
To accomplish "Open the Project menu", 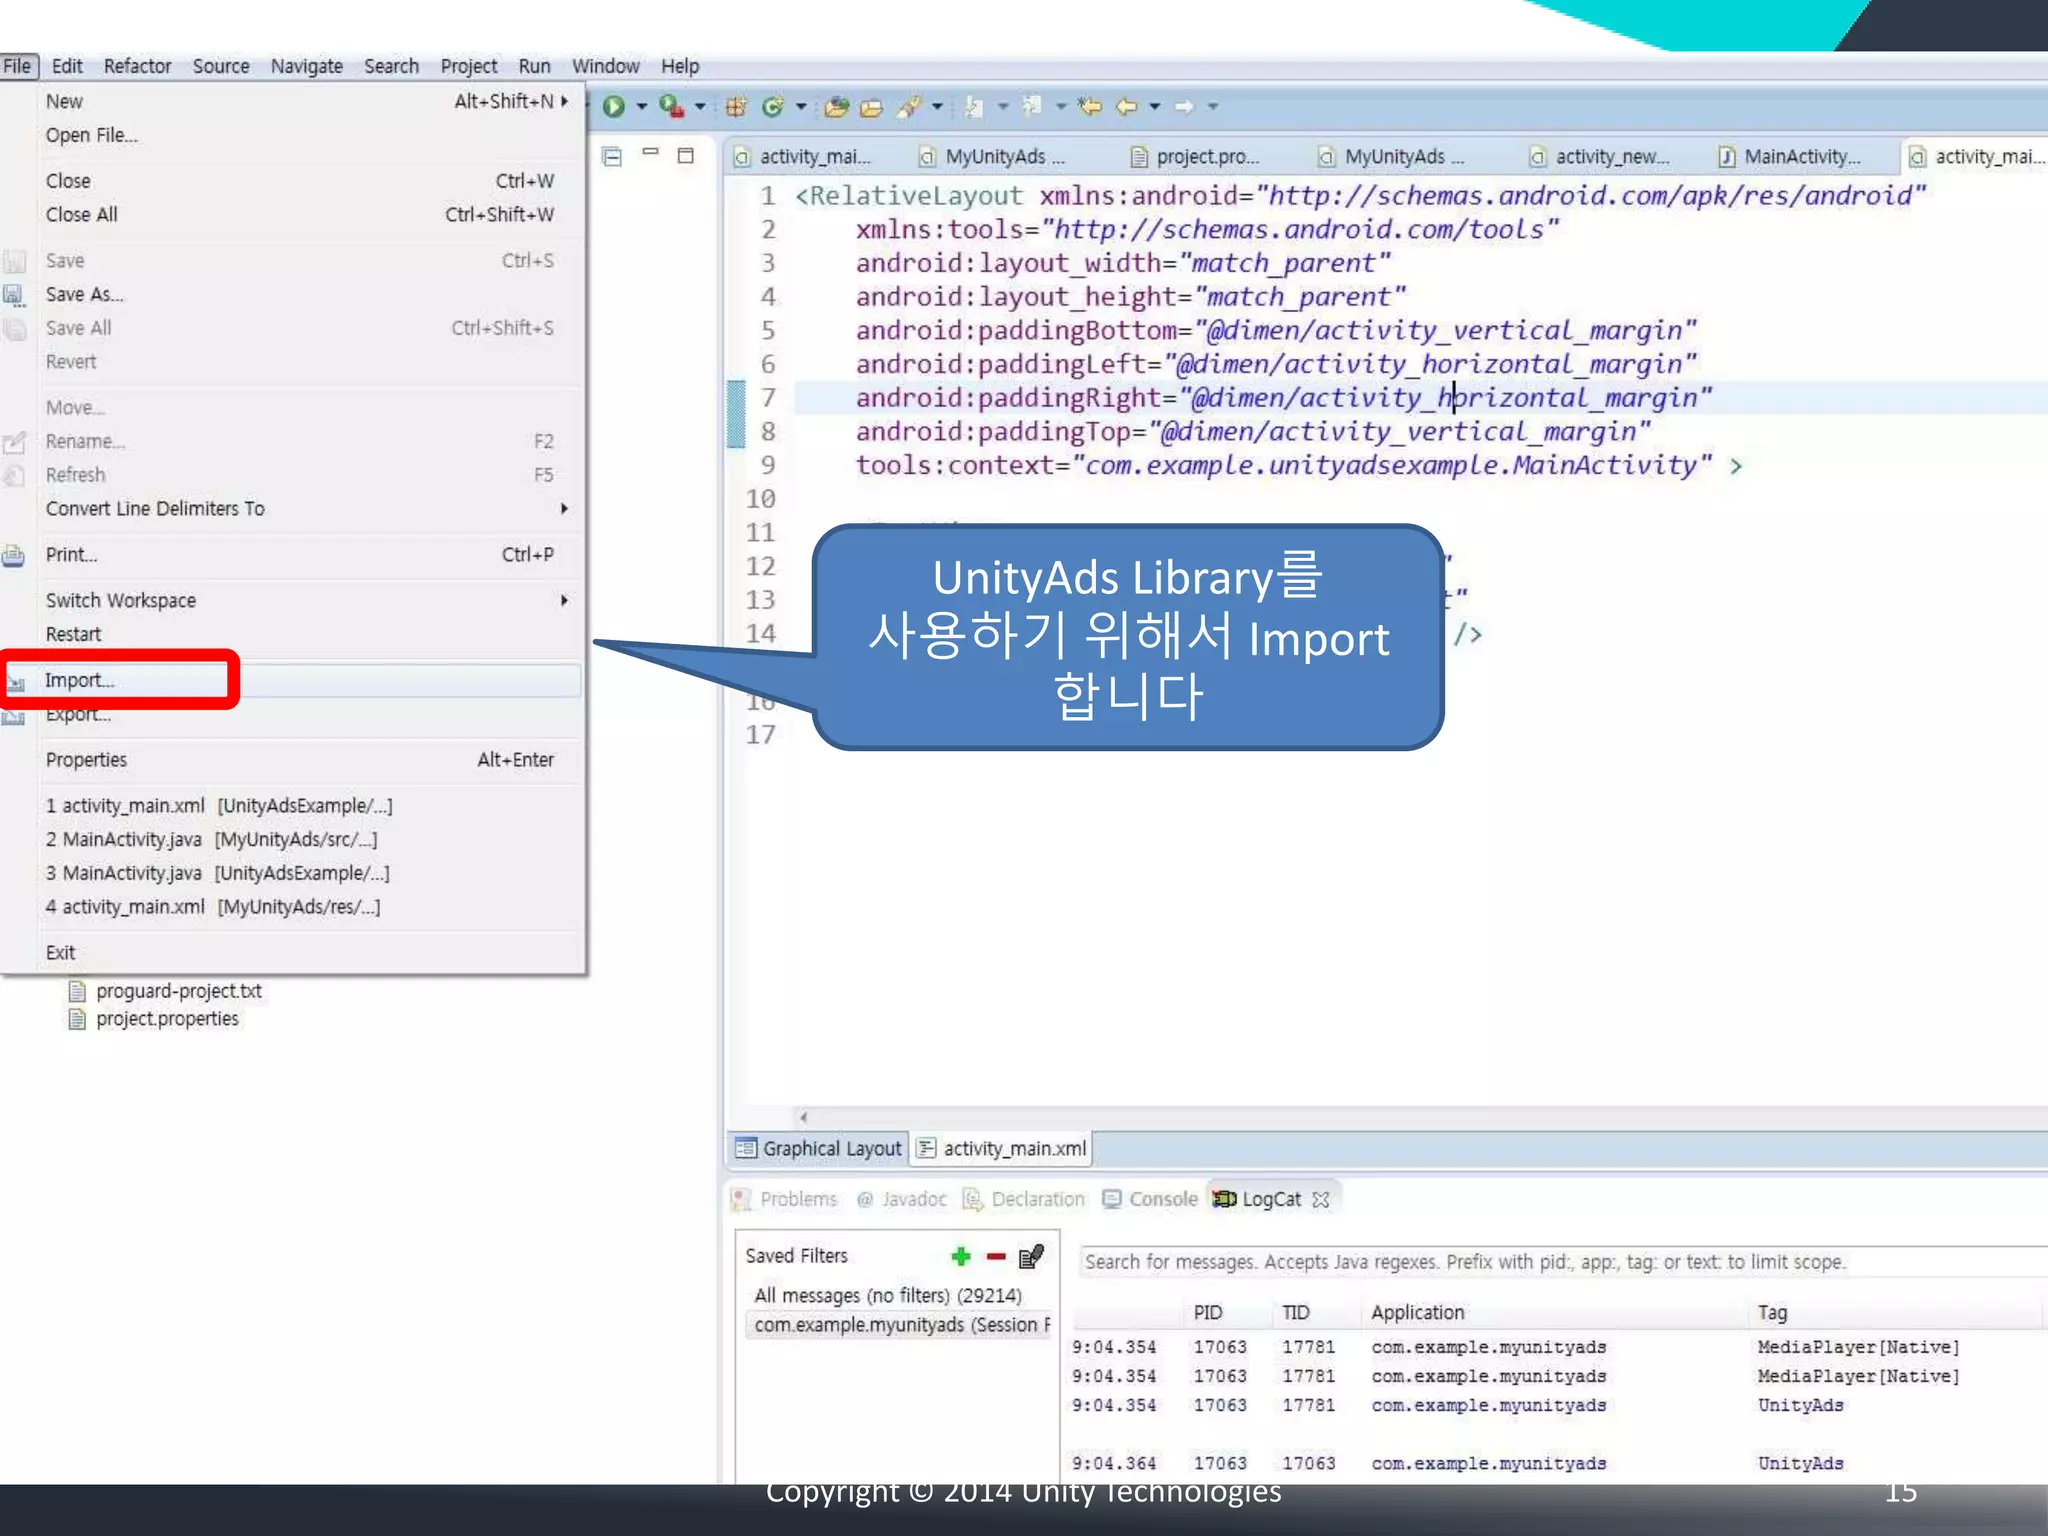I will tap(468, 66).
